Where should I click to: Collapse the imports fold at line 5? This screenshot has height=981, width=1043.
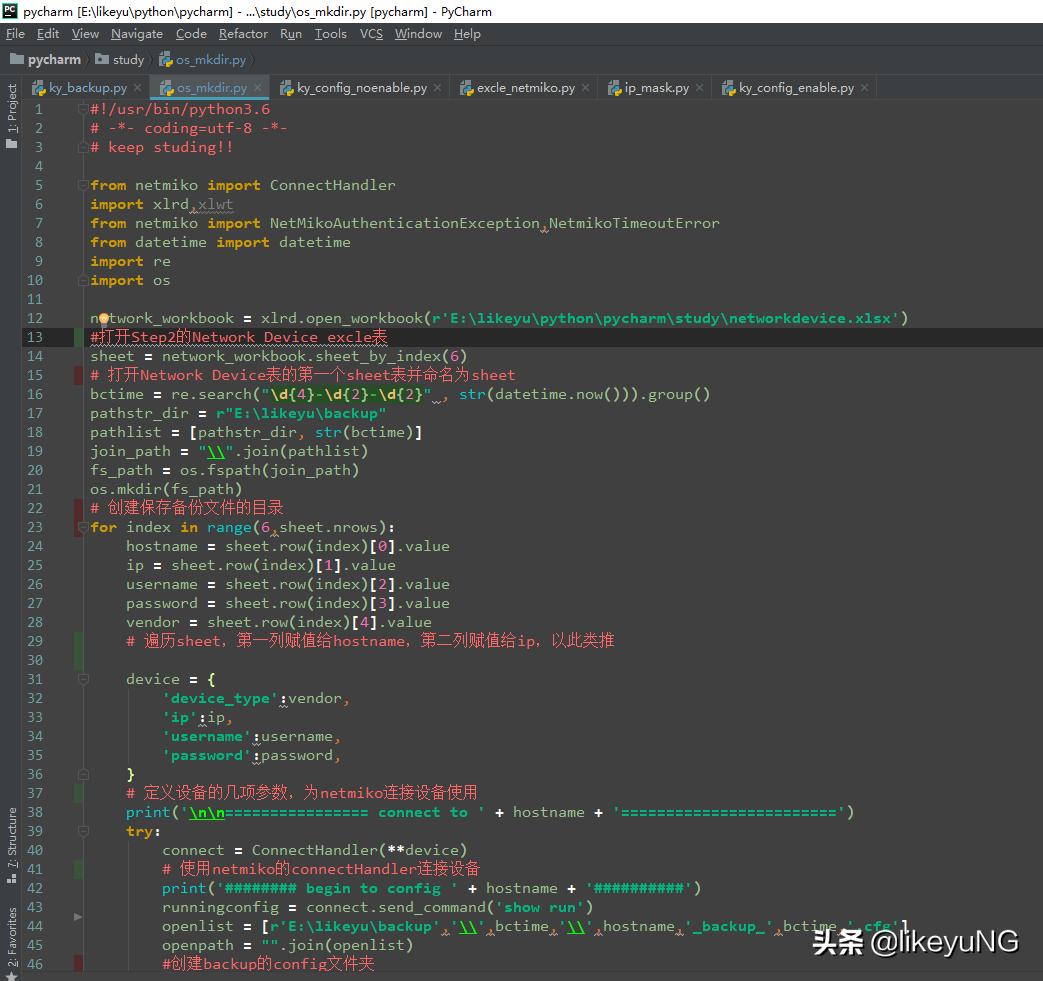coord(83,185)
